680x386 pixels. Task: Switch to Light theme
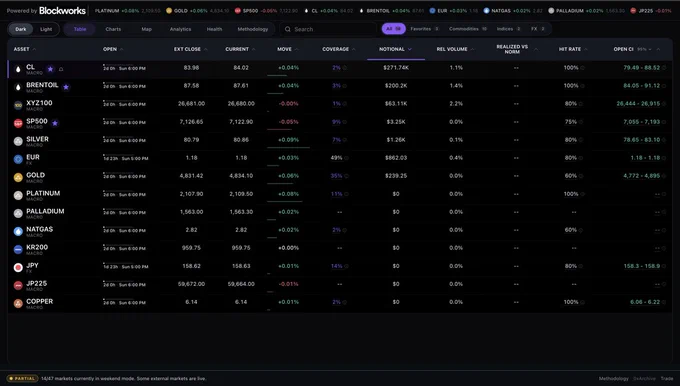(46, 29)
